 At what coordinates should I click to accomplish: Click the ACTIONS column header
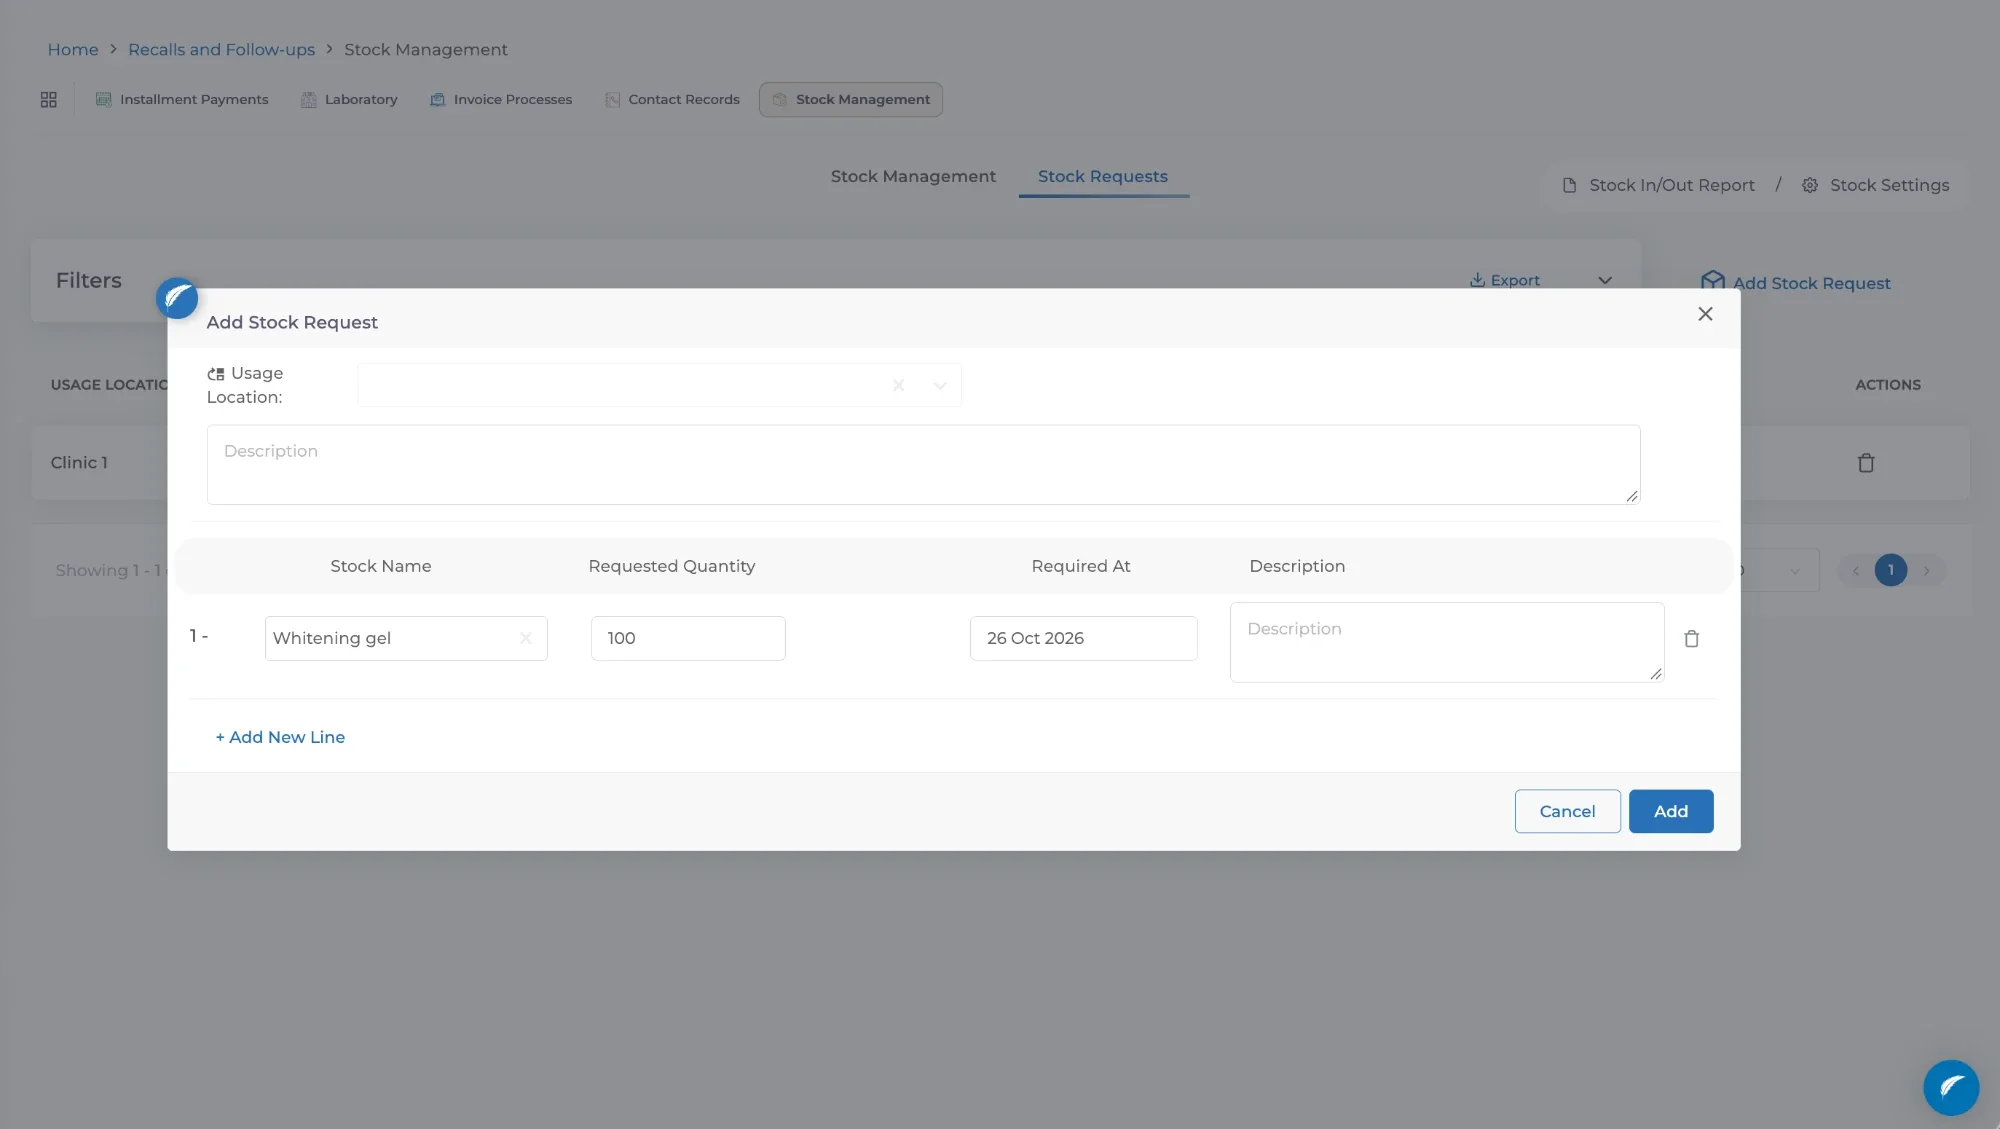1887,385
